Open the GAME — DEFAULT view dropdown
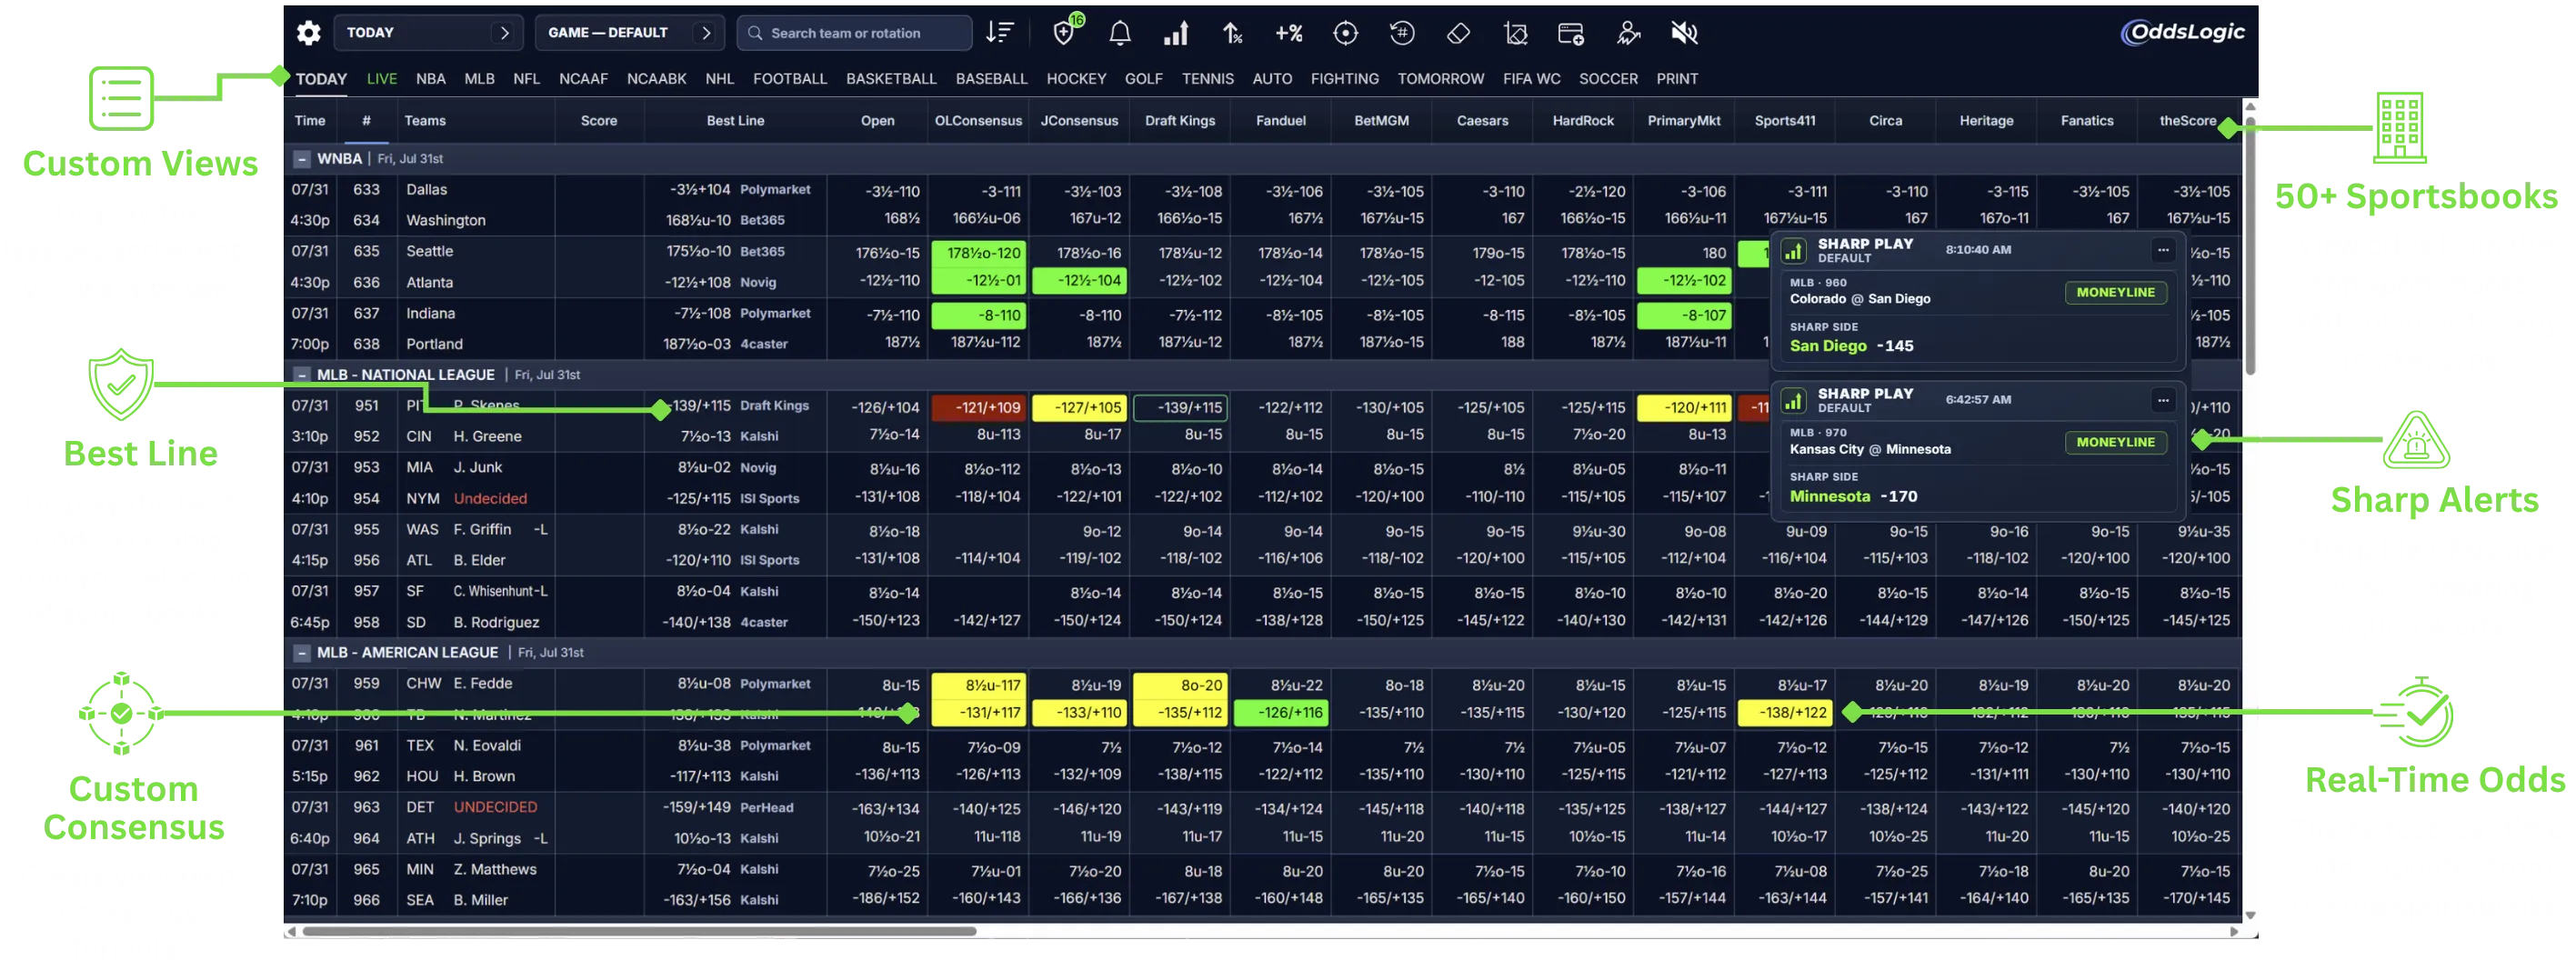The width and height of the screenshot is (2576, 970). tap(630, 33)
